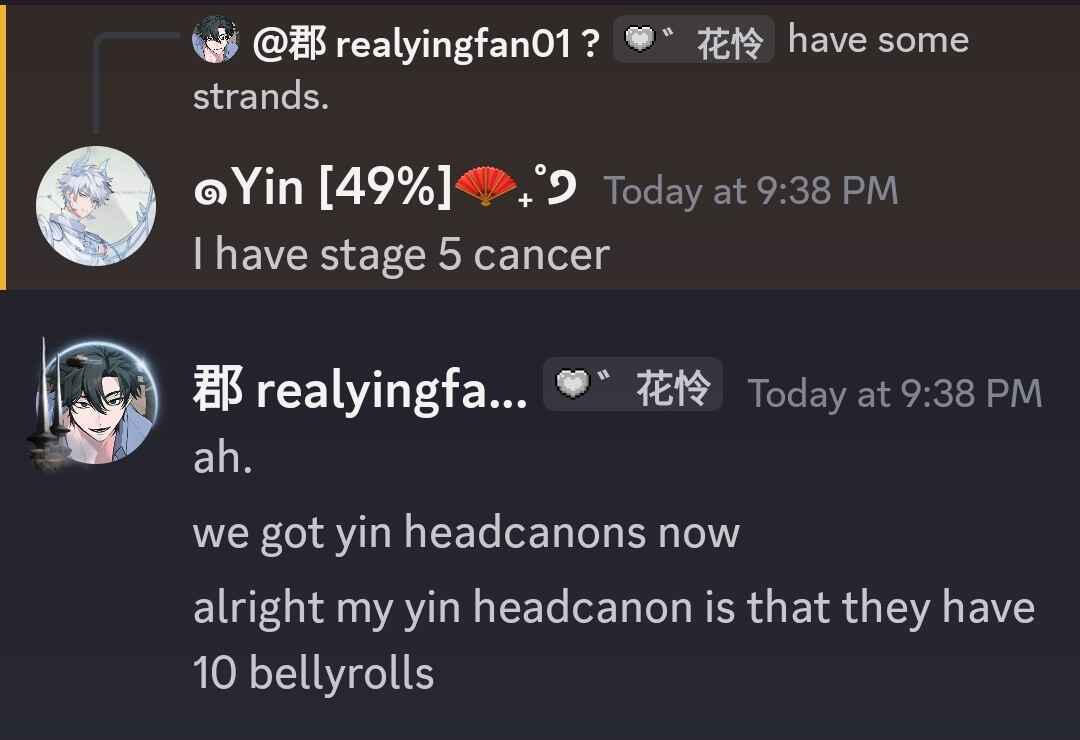This screenshot has width=1080, height=740.
Task: Click the heart icon in reply preview tag
Action: point(640,39)
